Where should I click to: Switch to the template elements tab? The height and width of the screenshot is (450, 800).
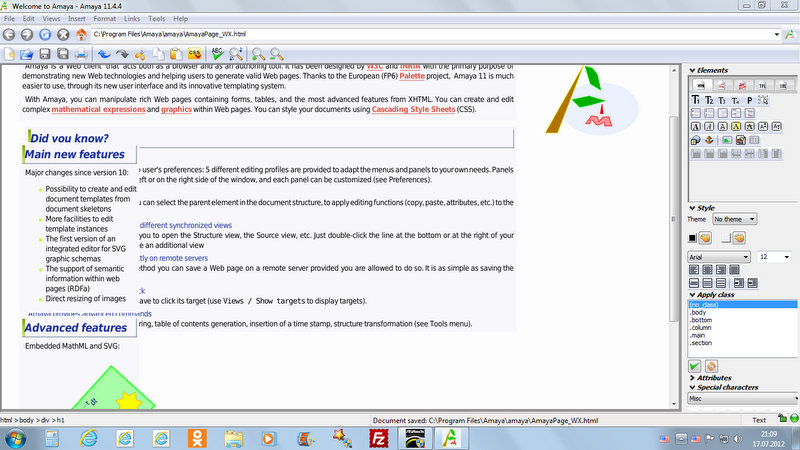762,85
